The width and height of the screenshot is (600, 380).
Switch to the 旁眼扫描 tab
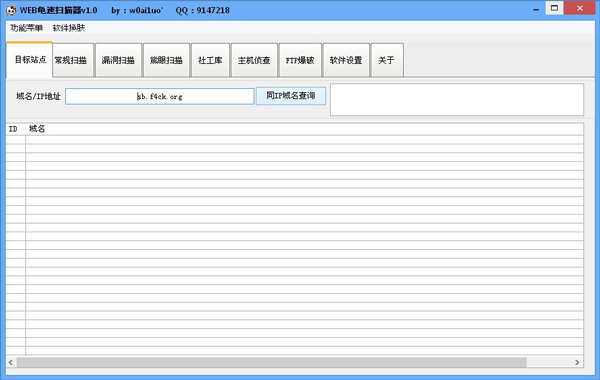coord(166,60)
